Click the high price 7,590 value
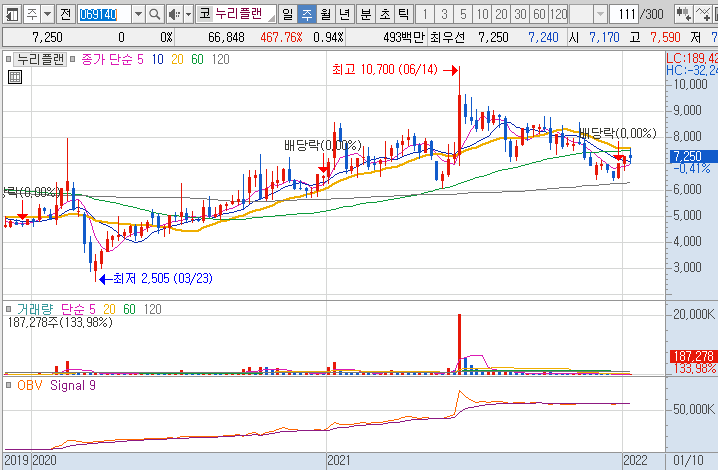The height and width of the screenshot is (470, 718). tap(665, 37)
